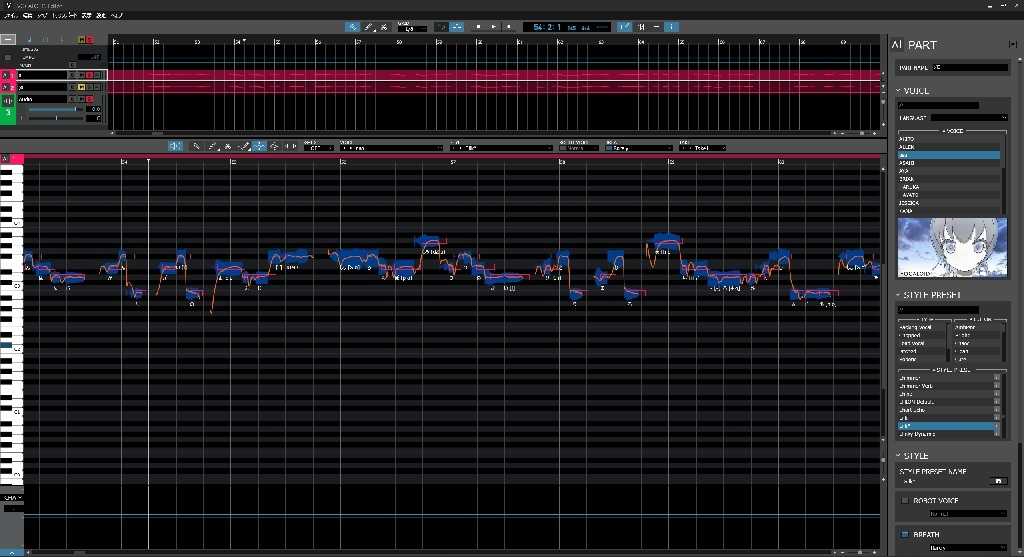Viewport: 1024px width, 557px height.
Task: Click the style preset search field
Action: click(x=938, y=310)
